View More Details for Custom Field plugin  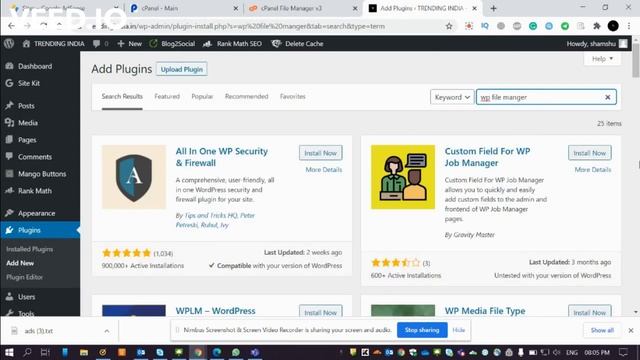593,169
